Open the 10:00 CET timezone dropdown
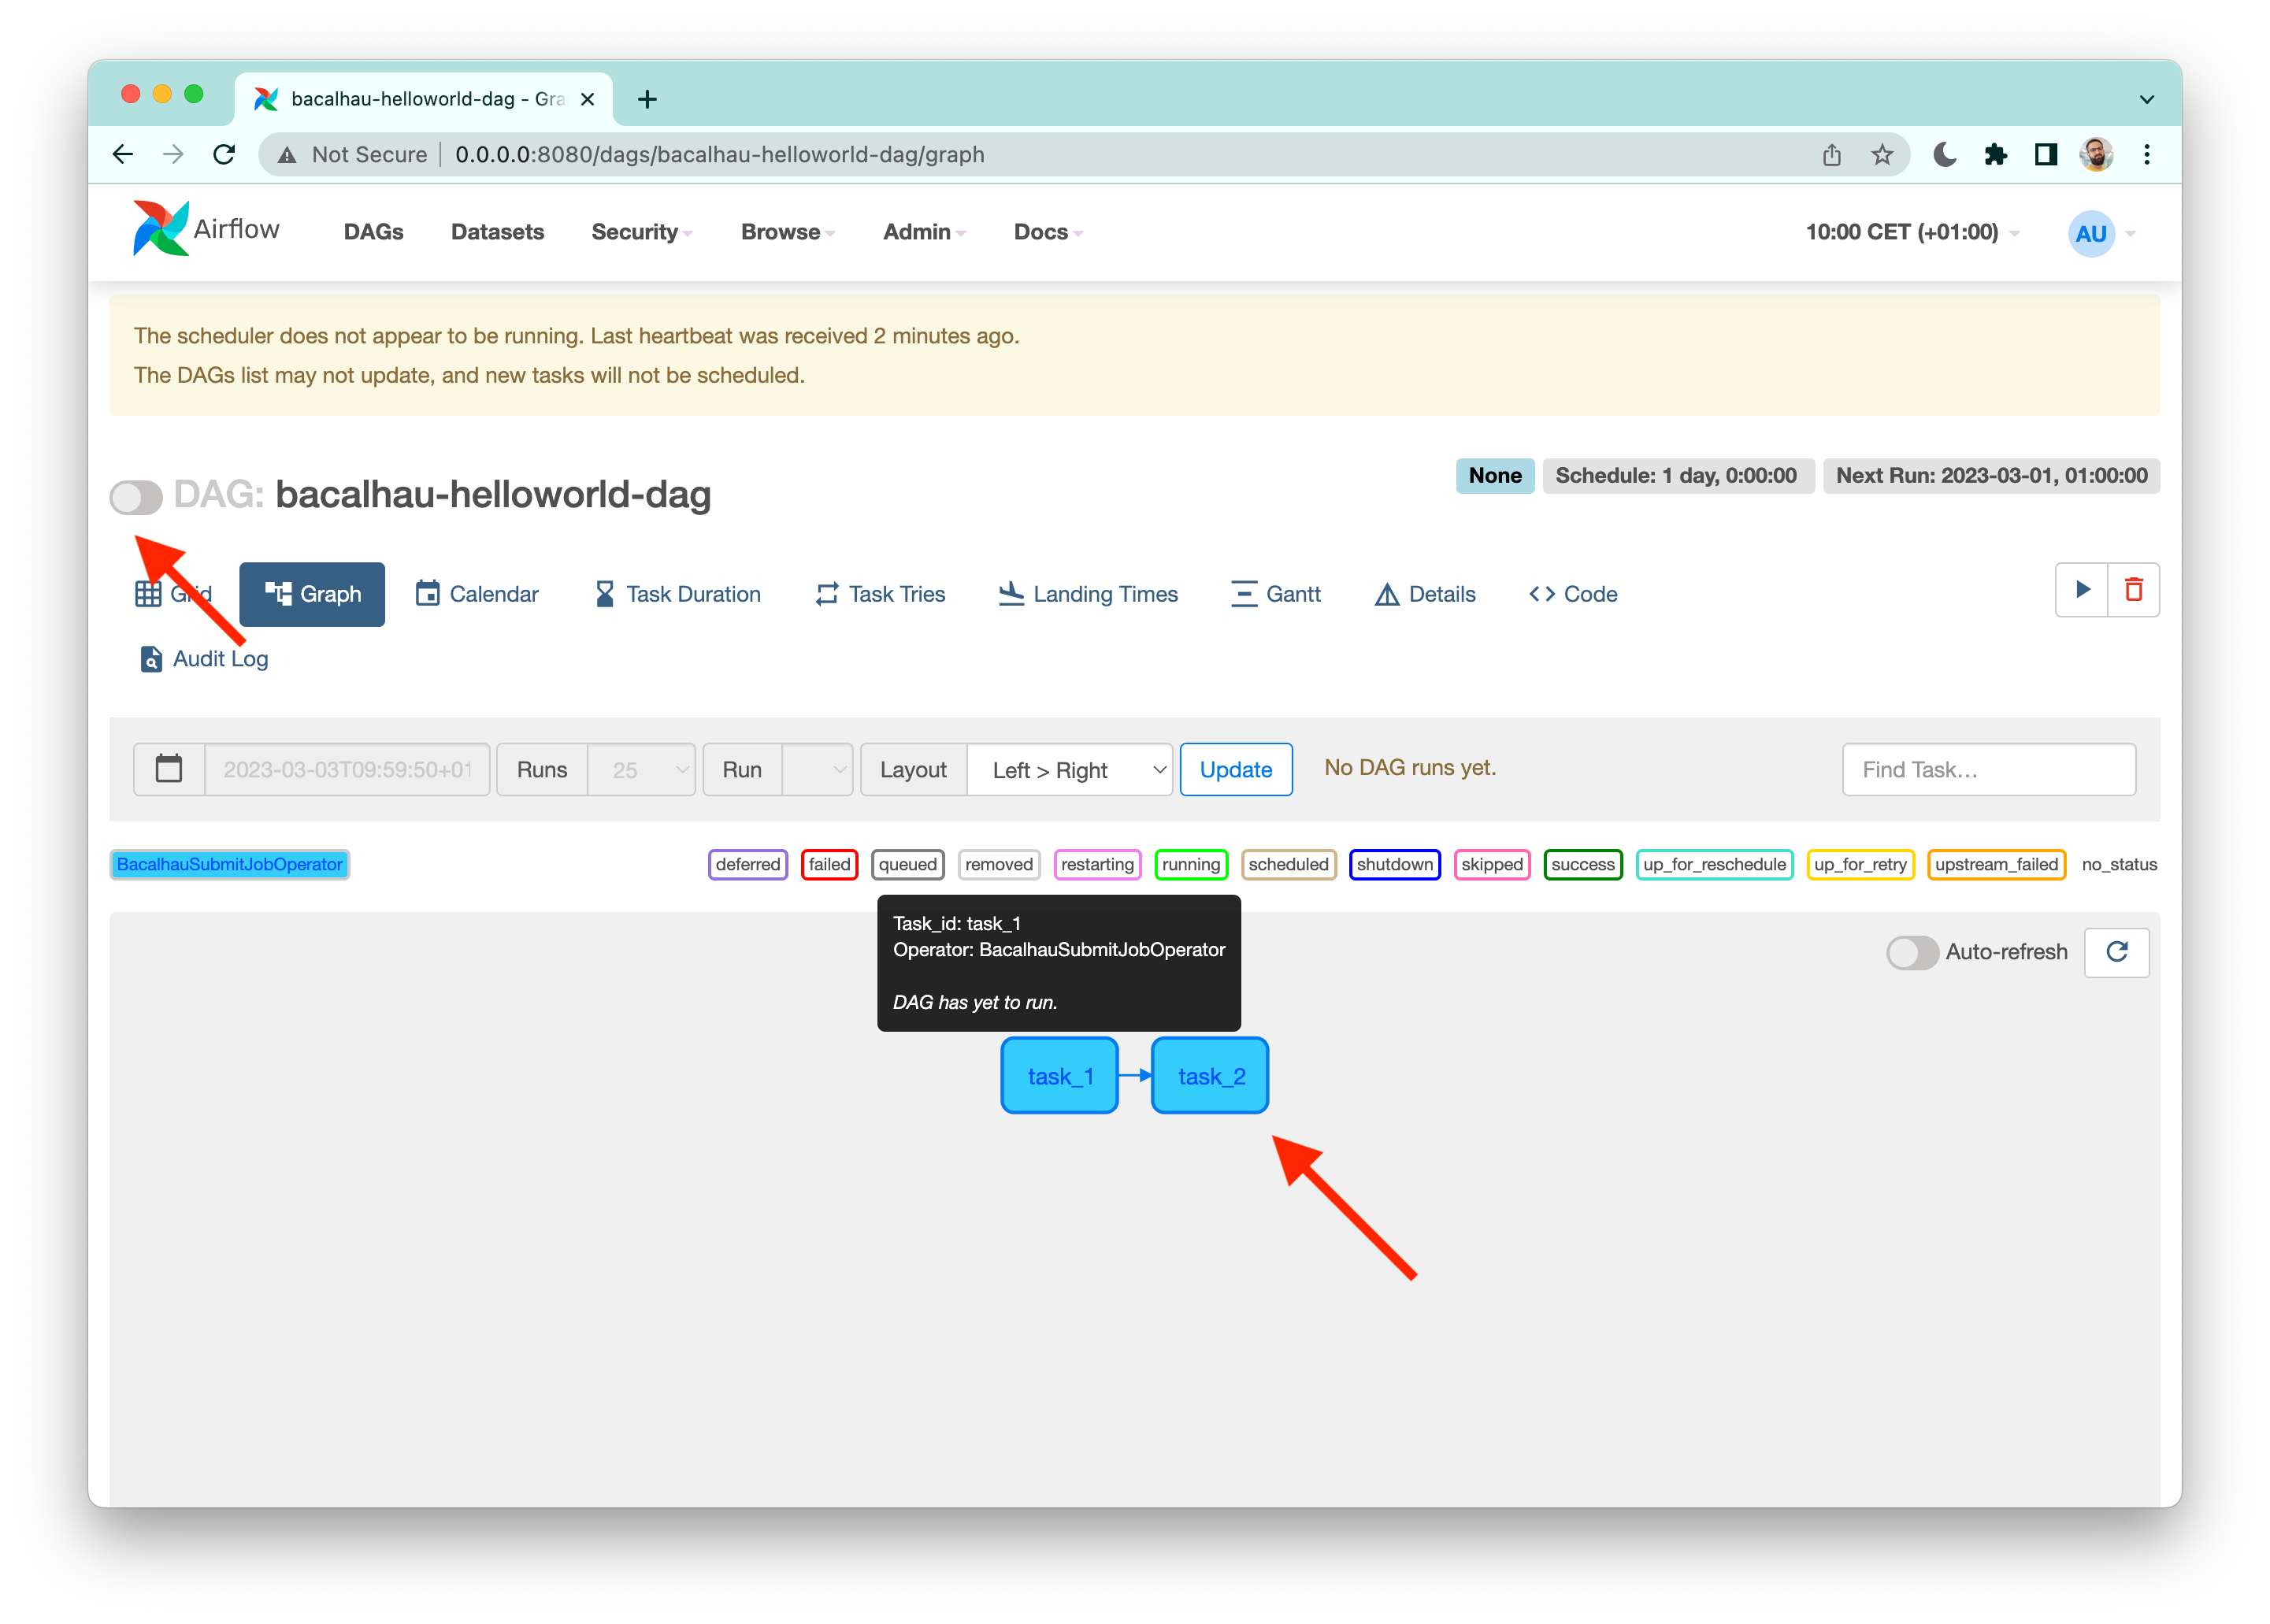Image resolution: width=2270 pixels, height=1624 pixels. click(1912, 232)
